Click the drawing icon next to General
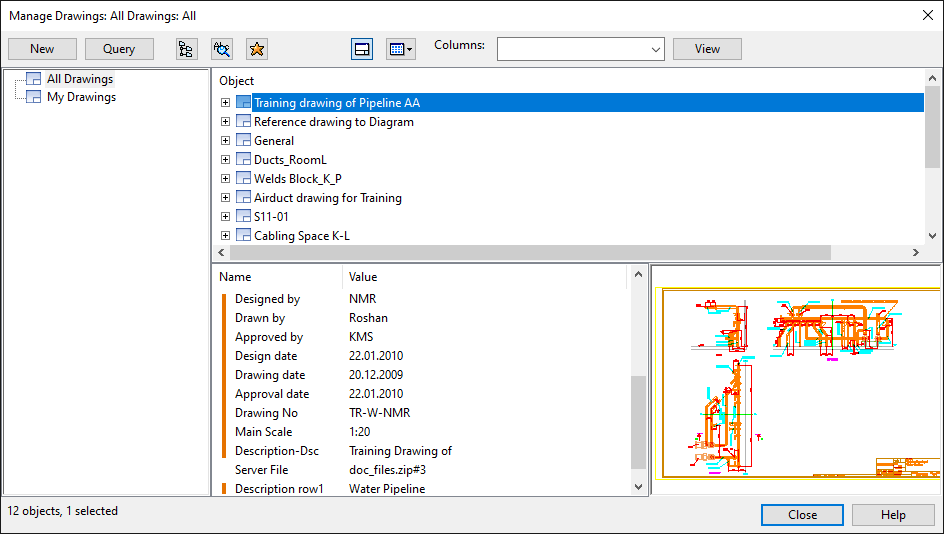This screenshot has width=944, height=534. pyautogui.click(x=244, y=141)
